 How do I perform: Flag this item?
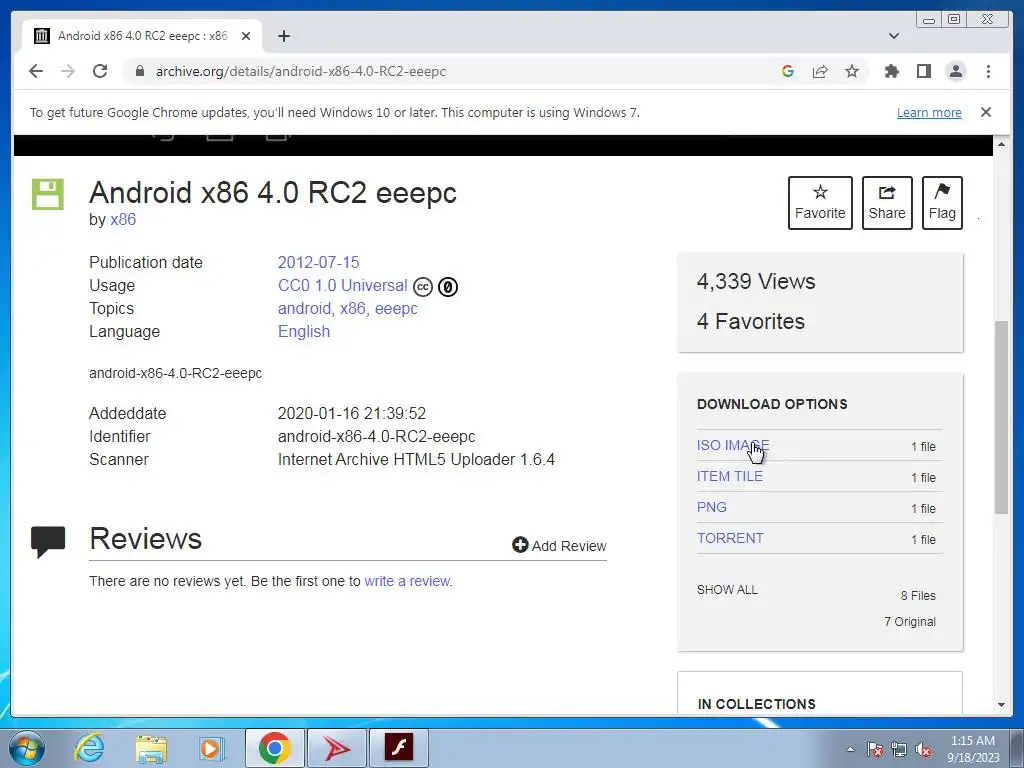click(x=942, y=202)
